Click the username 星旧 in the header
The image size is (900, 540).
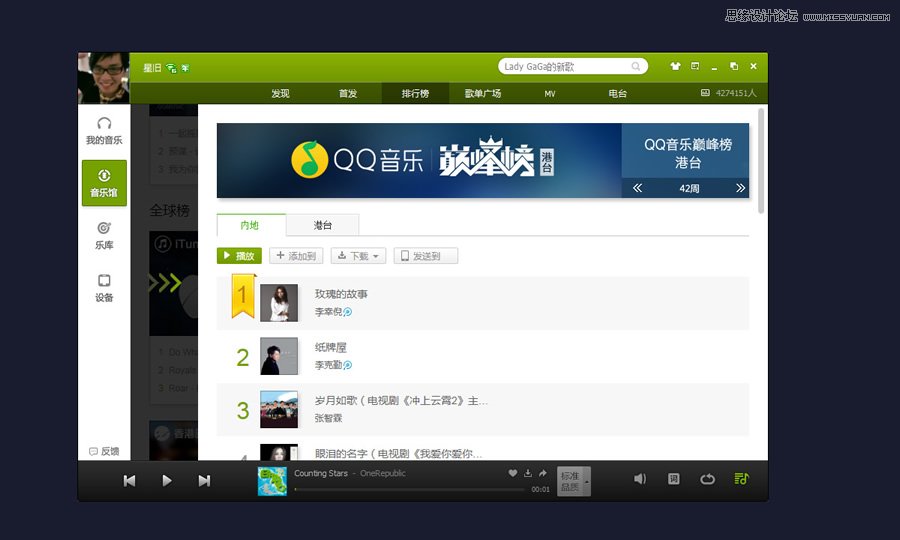[x=152, y=68]
